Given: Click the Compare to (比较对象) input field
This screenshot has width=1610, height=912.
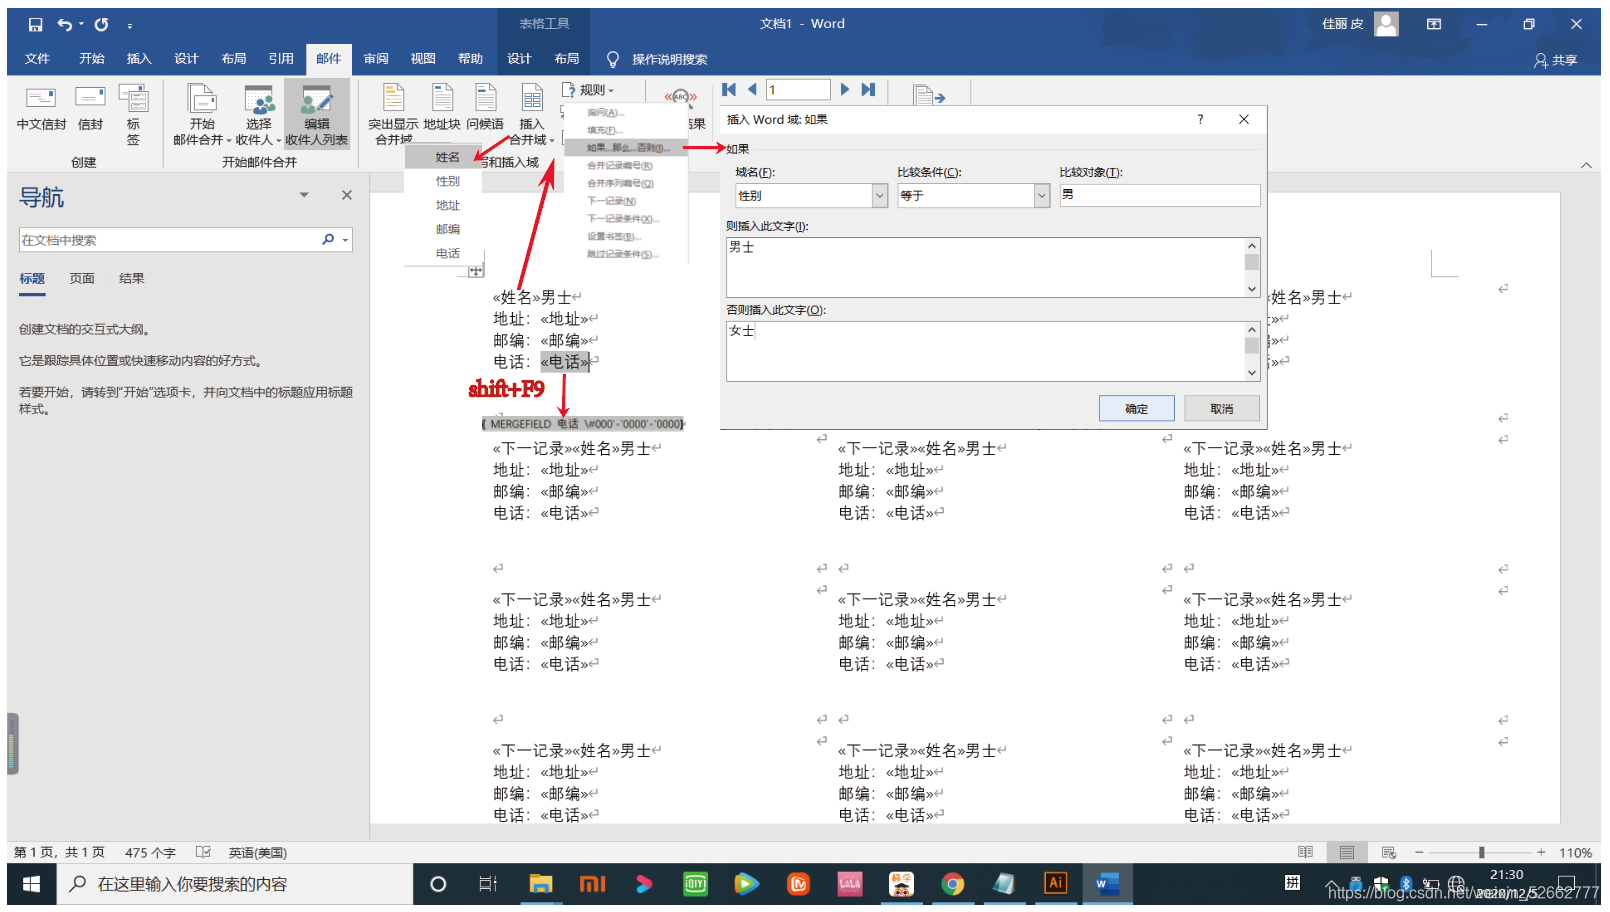Looking at the screenshot, I should pos(1160,195).
